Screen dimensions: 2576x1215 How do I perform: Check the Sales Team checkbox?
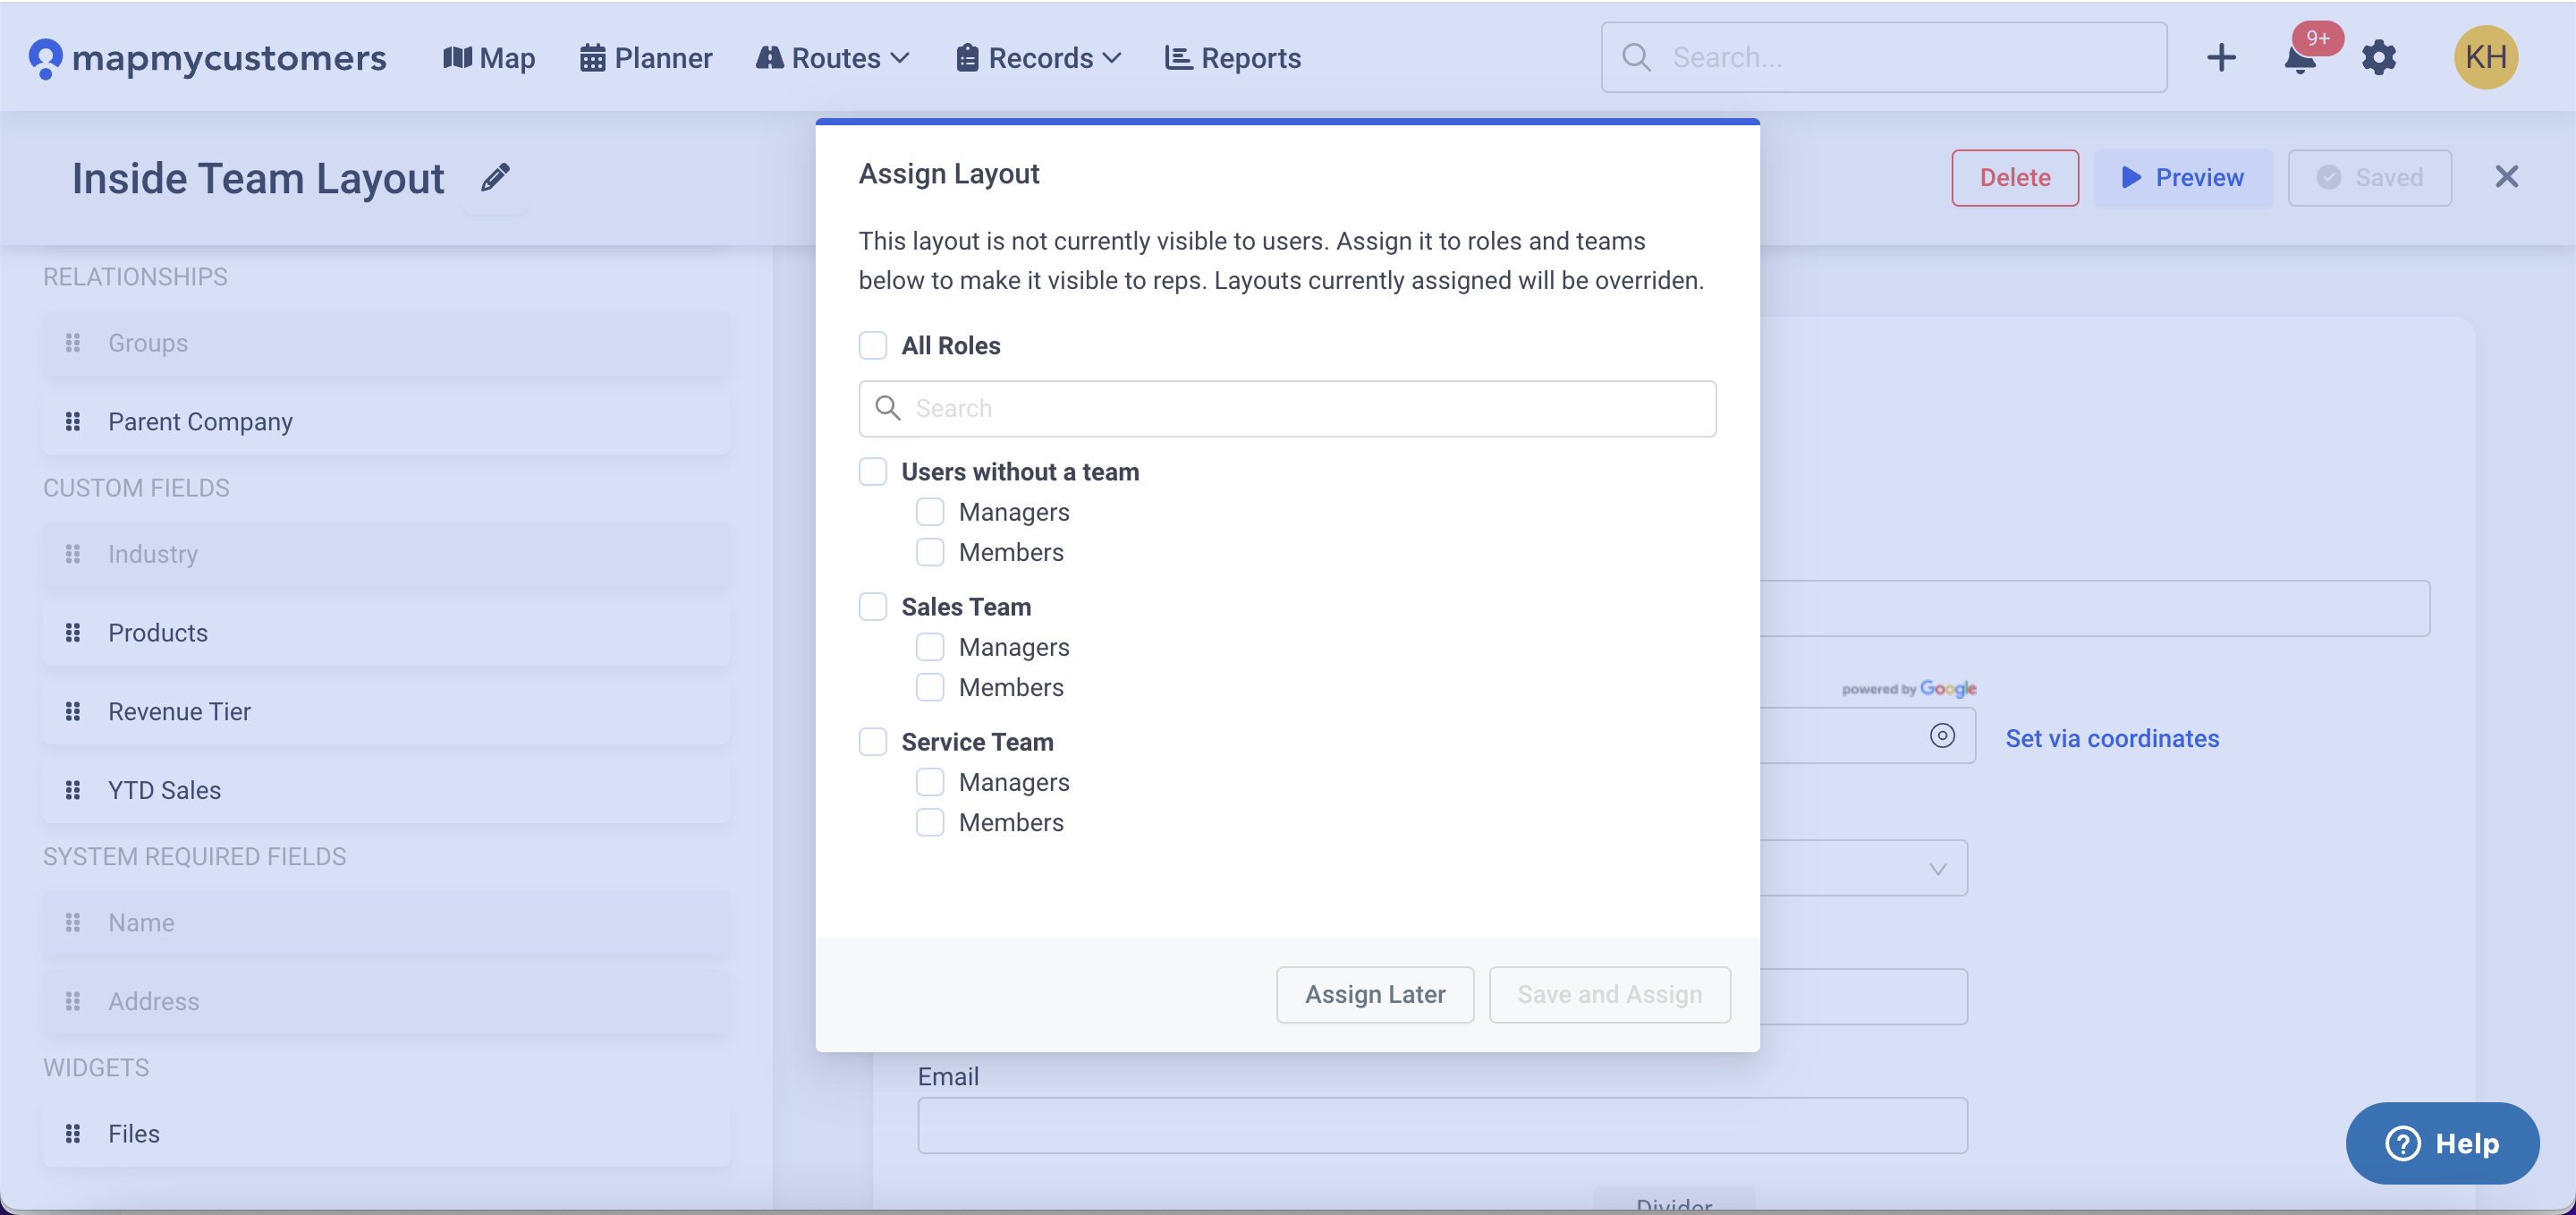(x=873, y=607)
